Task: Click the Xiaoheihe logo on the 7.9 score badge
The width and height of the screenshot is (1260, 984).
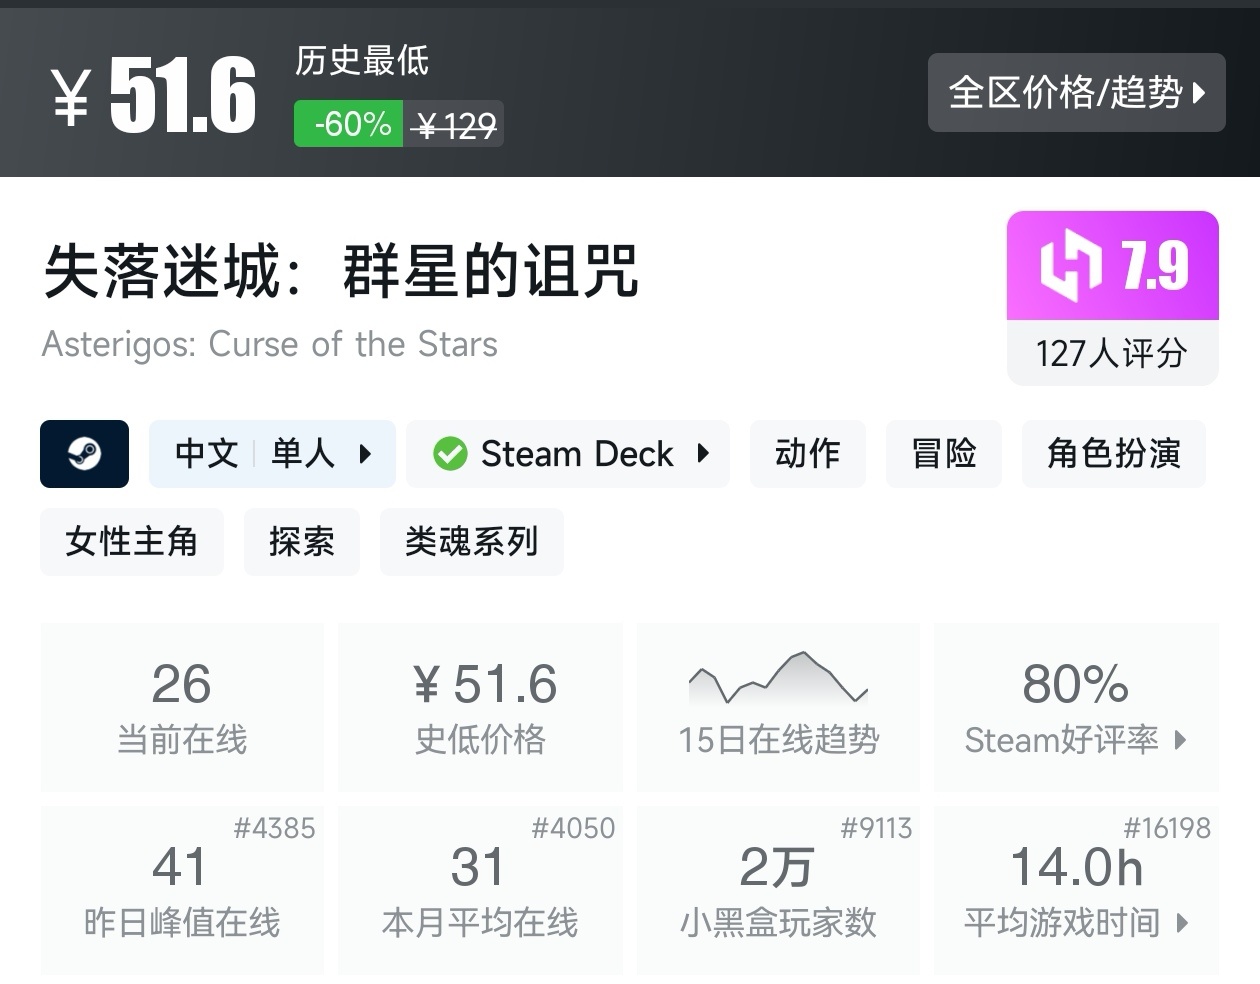Action: pos(1071,265)
